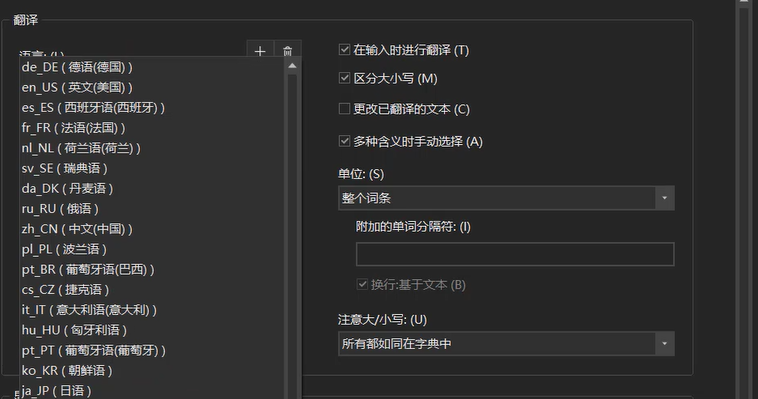Screen dimensions: 758x399
Task: Choose cs_CZ (捷克语) entry
Action: [x=152, y=290]
